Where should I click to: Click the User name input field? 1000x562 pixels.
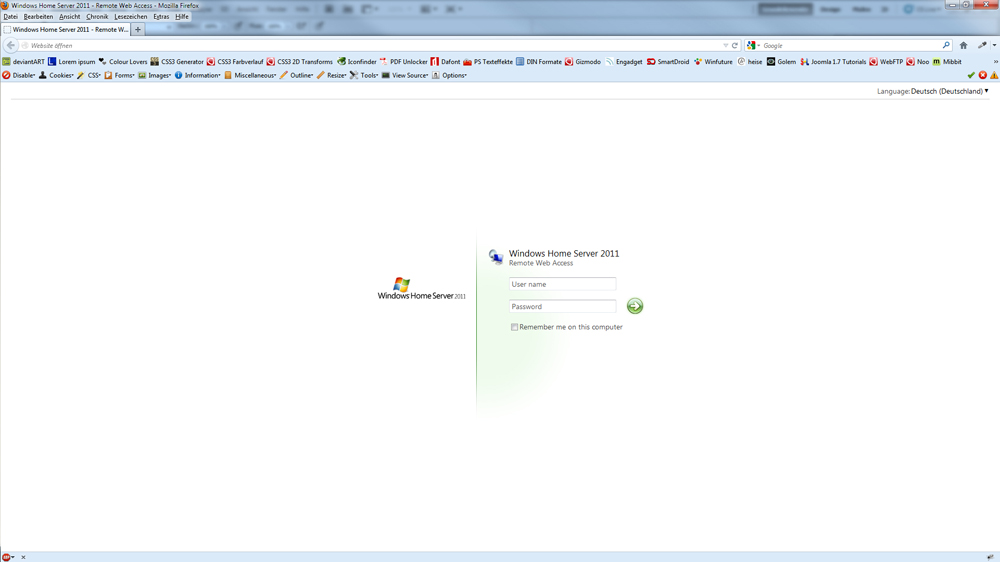click(562, 284)
